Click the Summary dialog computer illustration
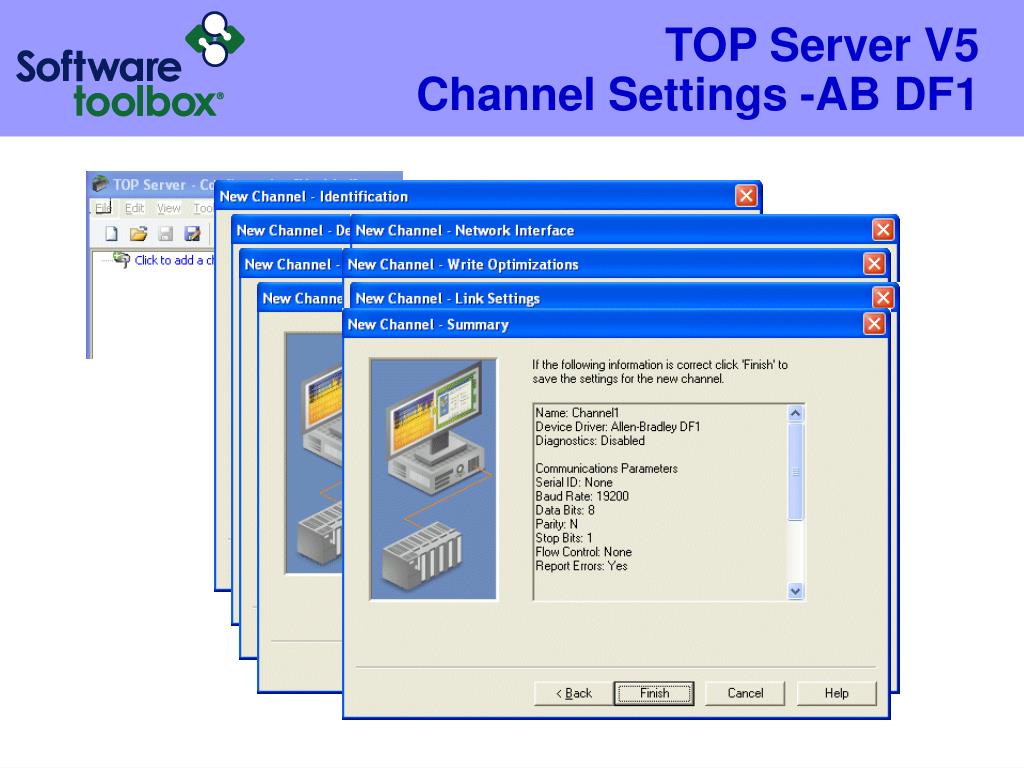The width and height of the screenshot is (1024, 768). (x=434, y=479)
